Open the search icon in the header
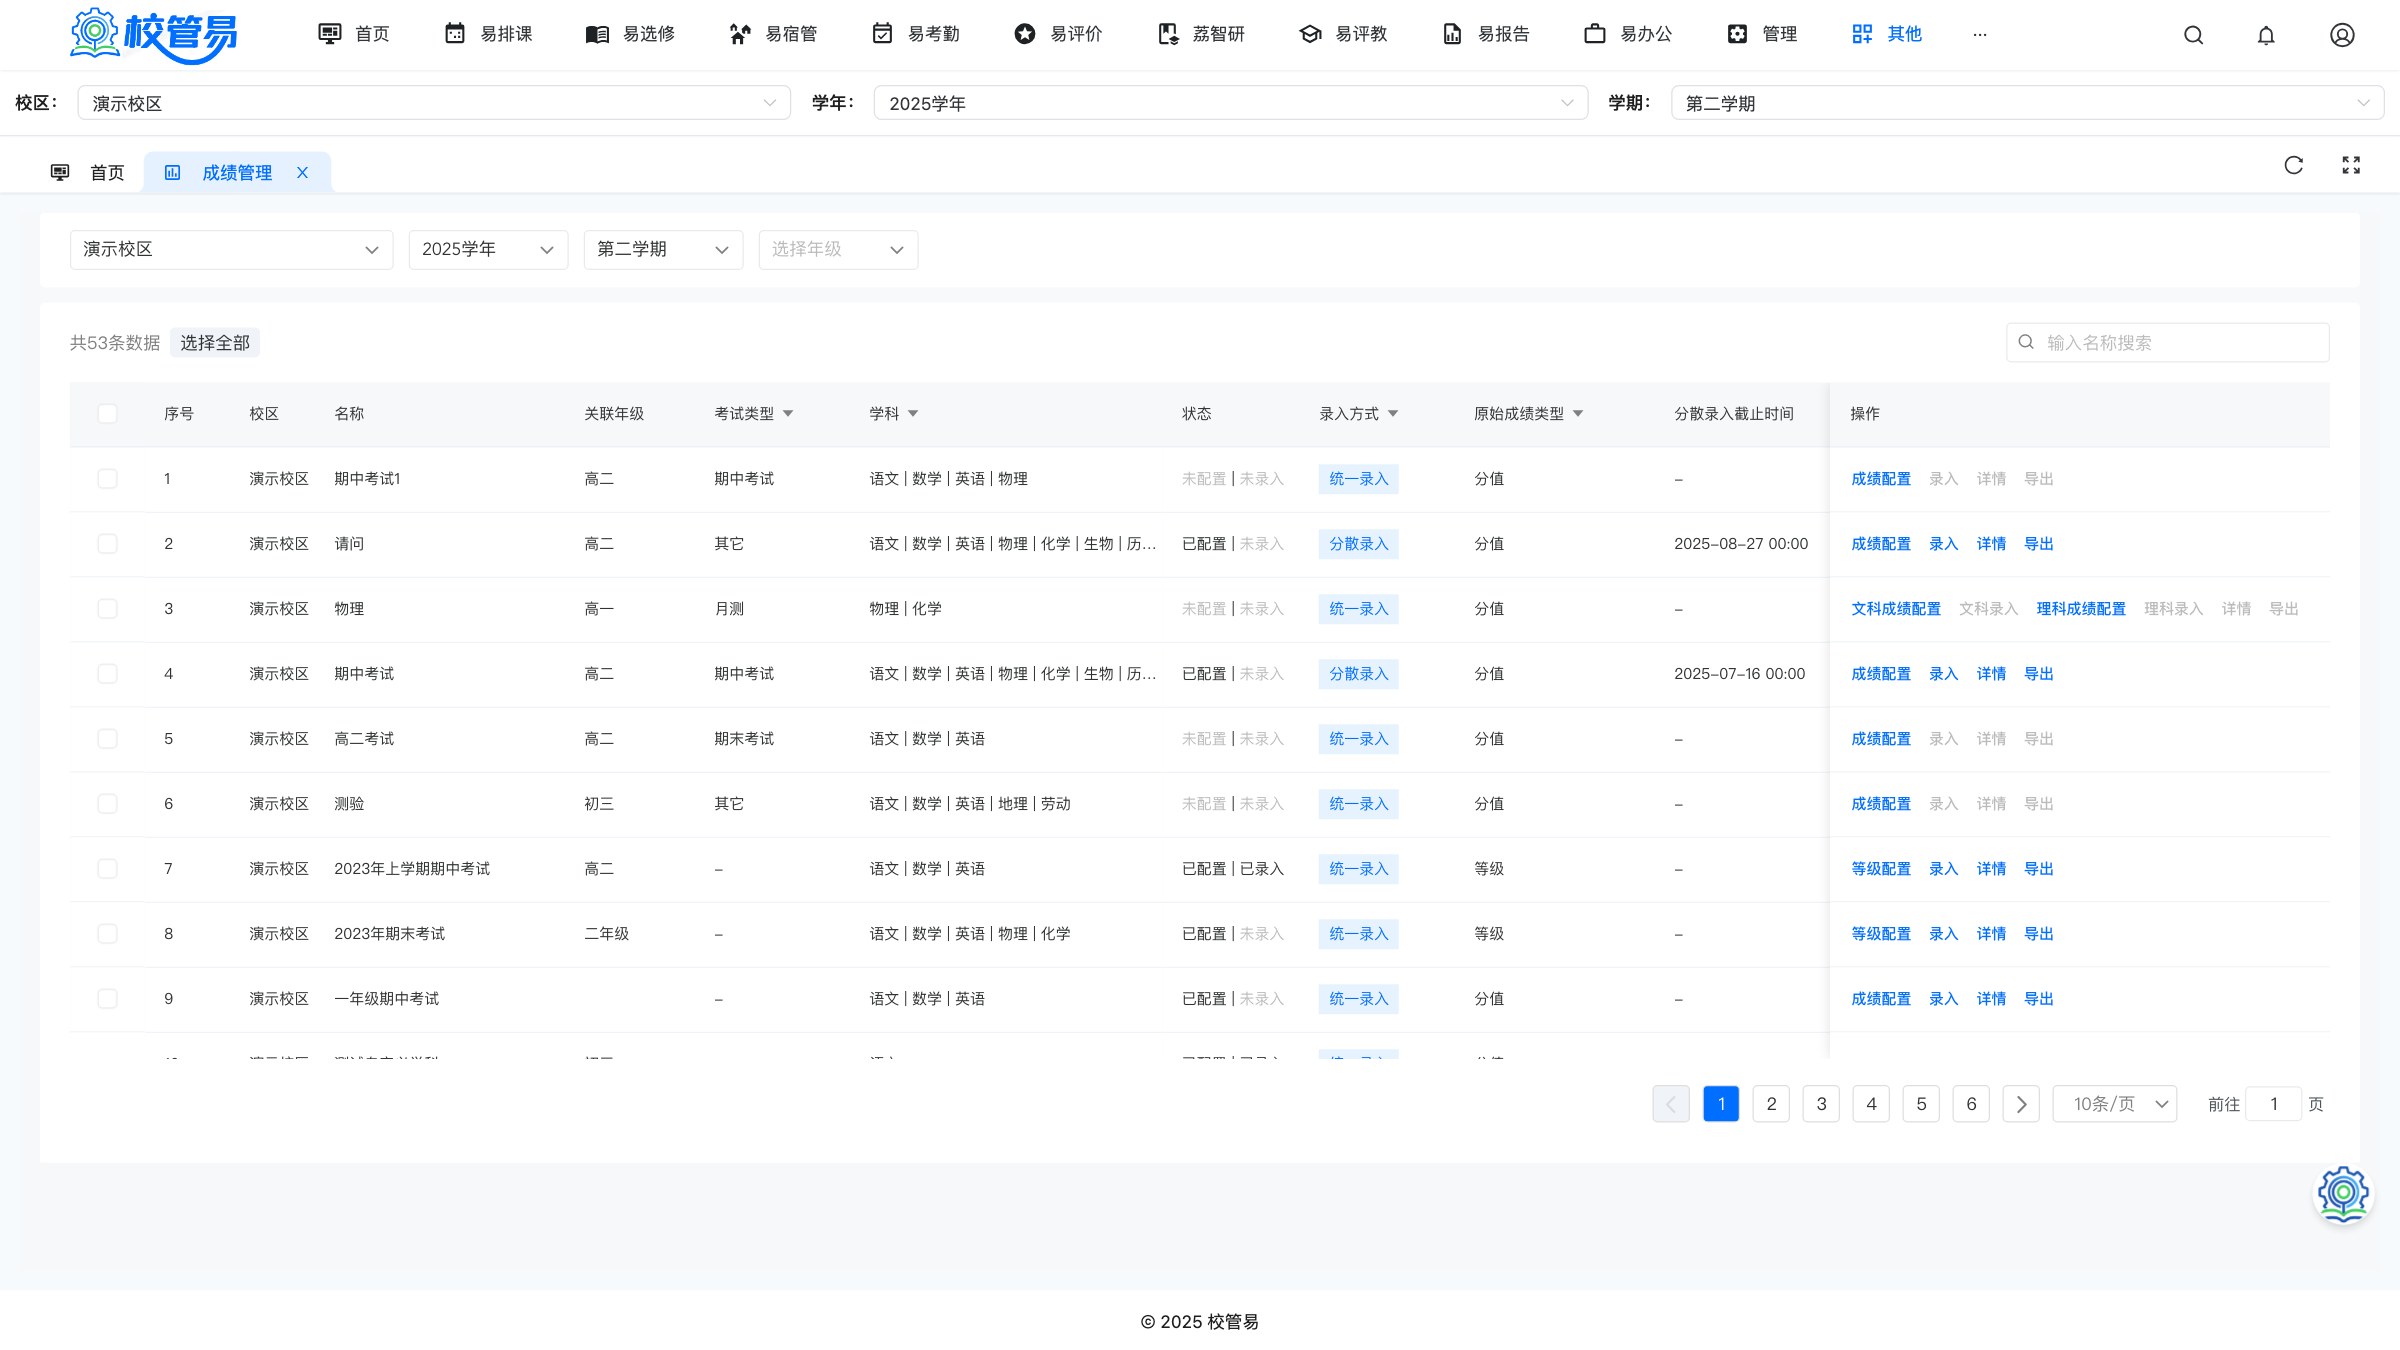Viewport: 2400px width, 1350px height. (x=2193, y=35)
